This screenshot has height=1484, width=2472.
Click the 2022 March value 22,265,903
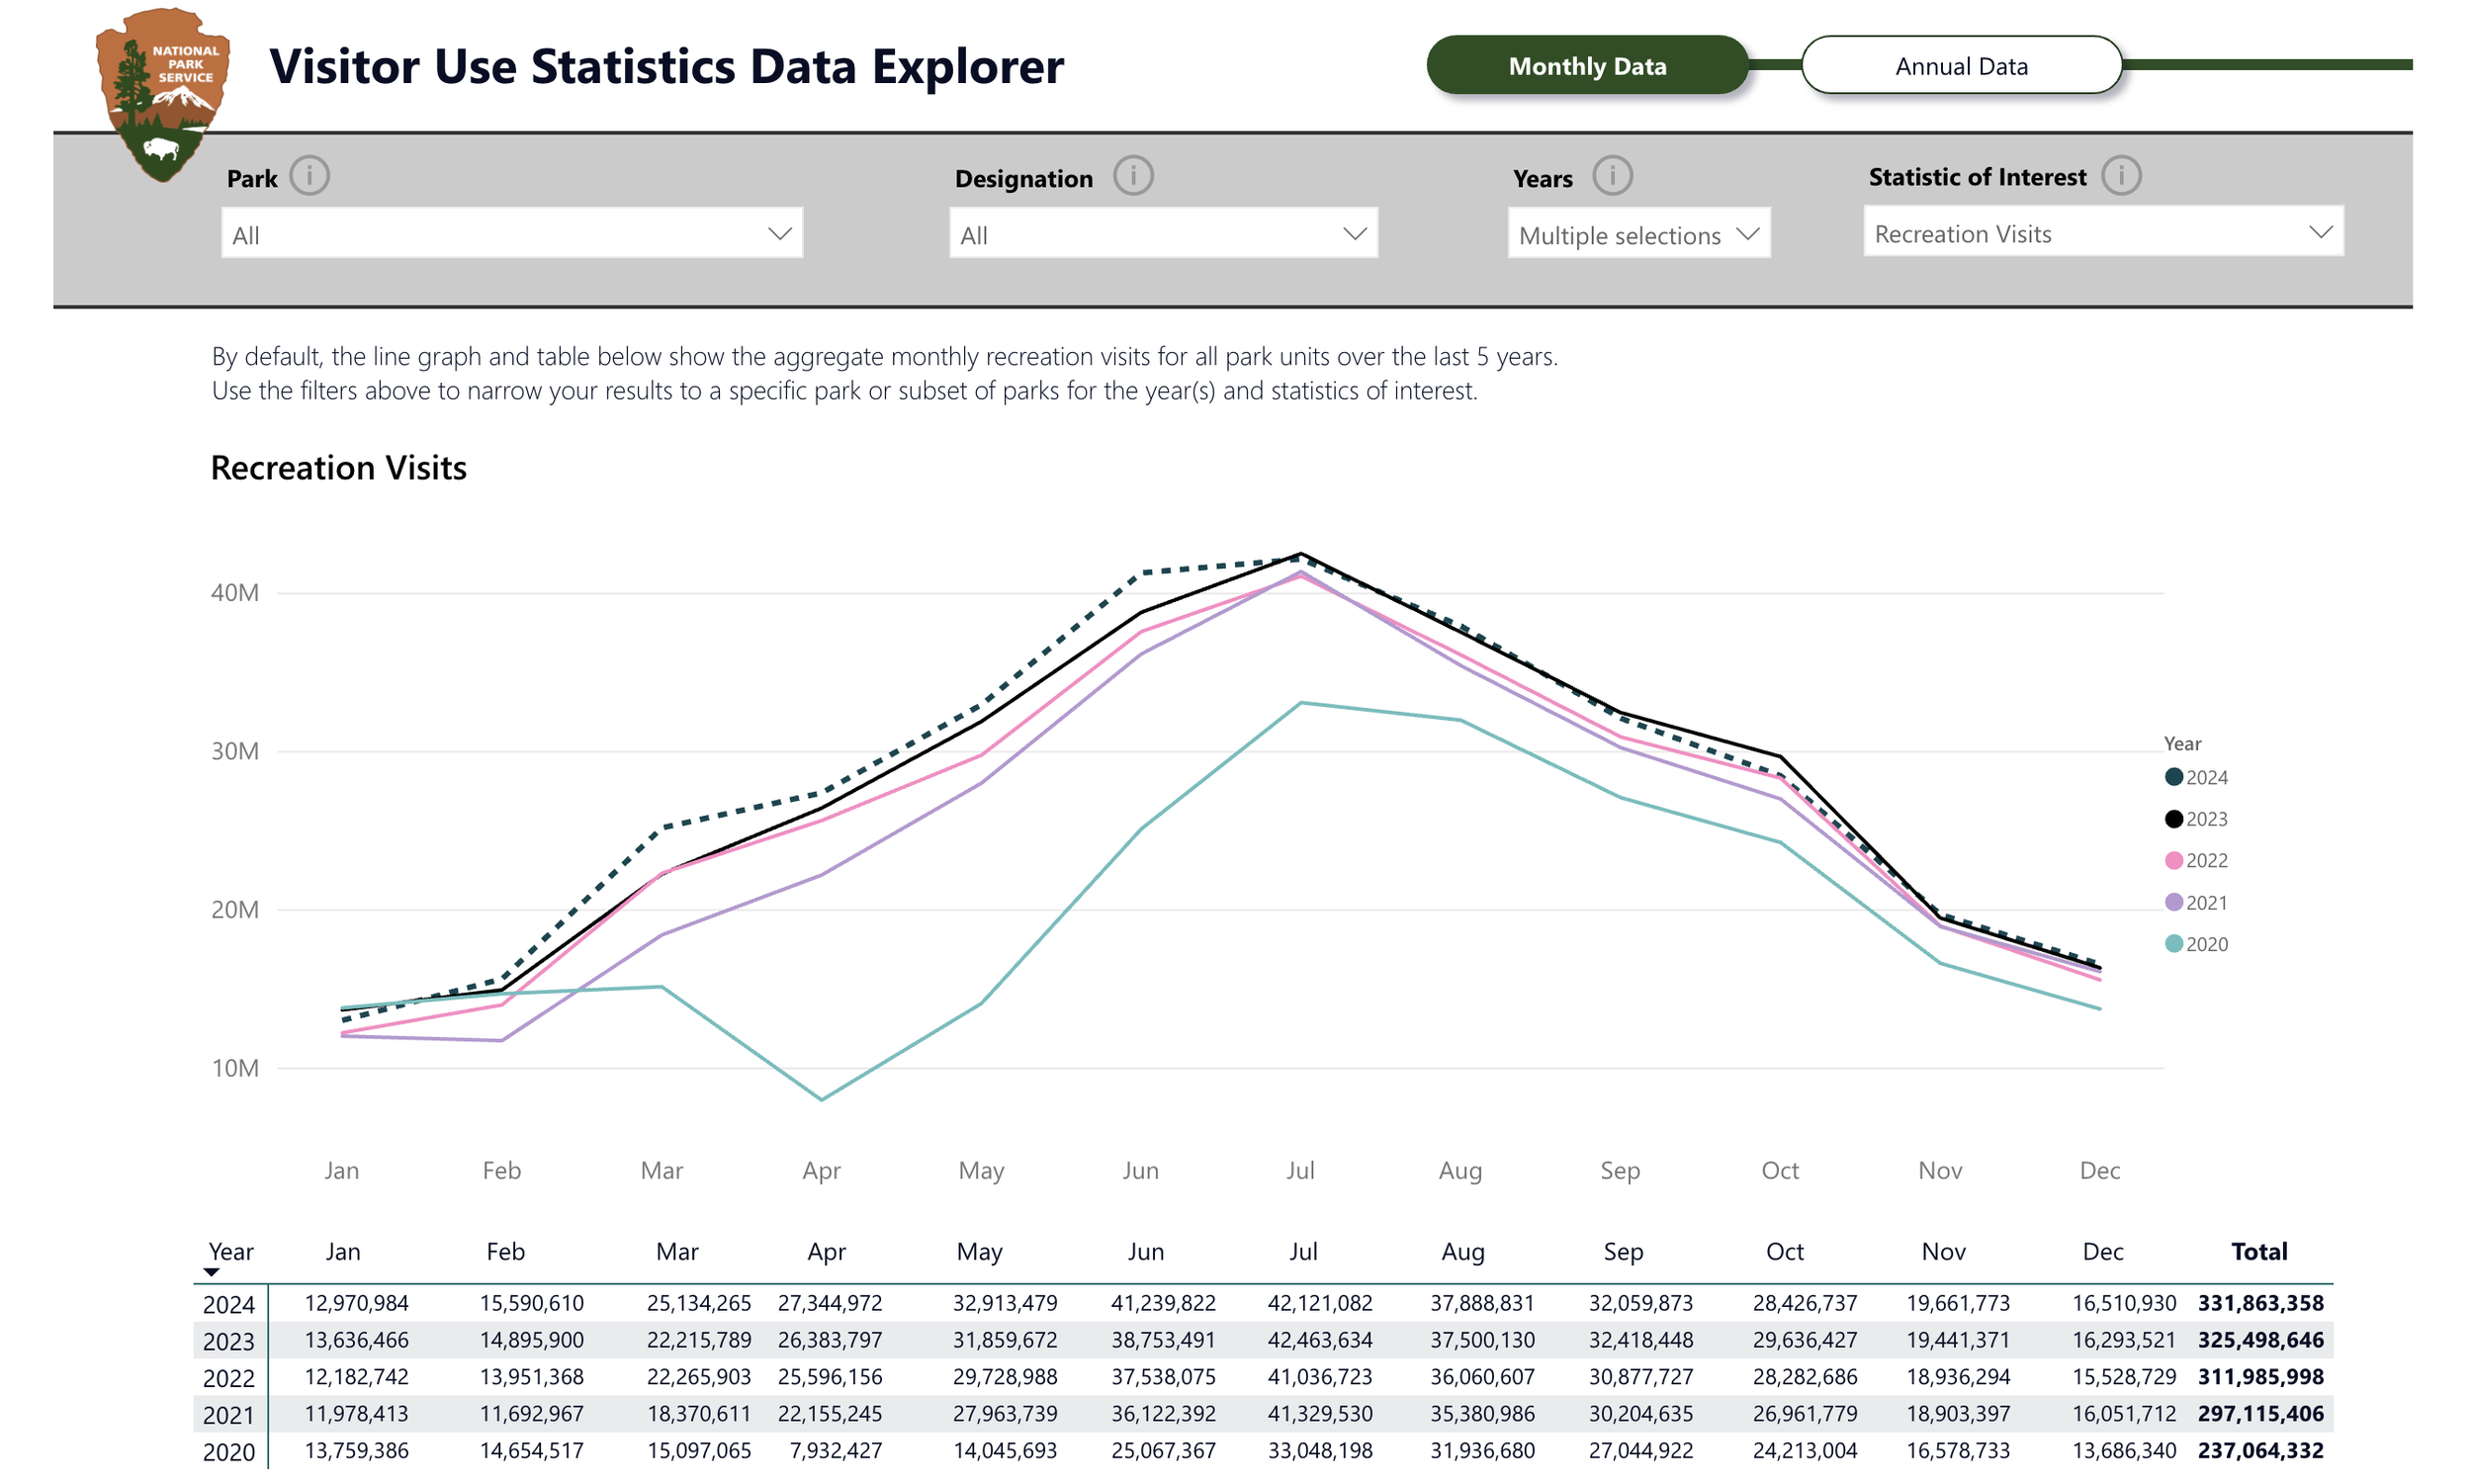tap(699, 1377)
